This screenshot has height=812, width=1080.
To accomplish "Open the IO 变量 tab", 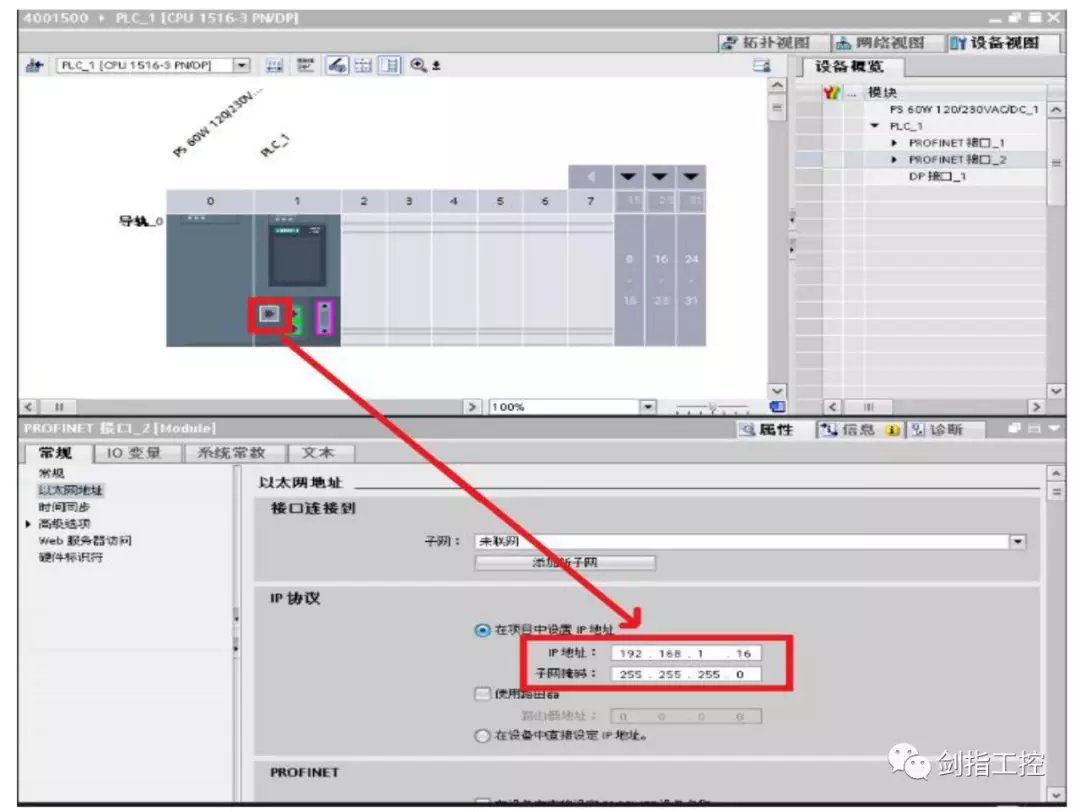I will tap(139, 453).
